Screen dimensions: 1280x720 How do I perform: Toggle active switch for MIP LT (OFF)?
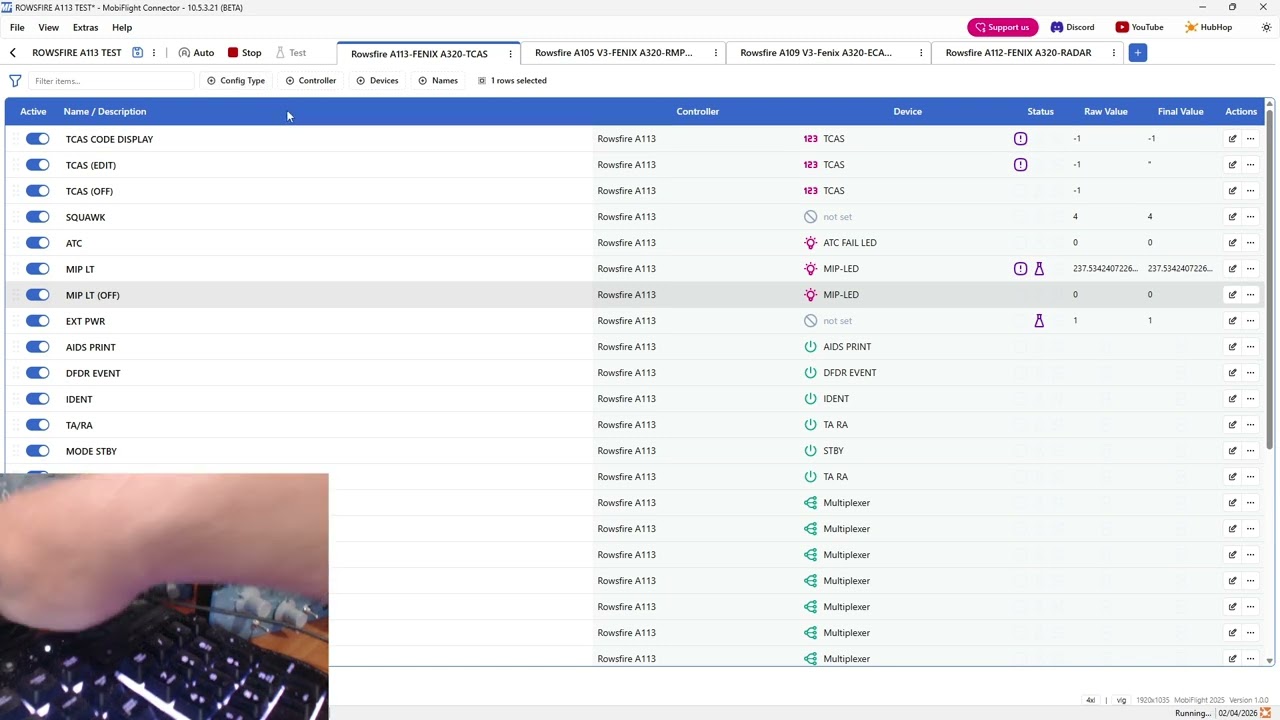click(38, 295)
